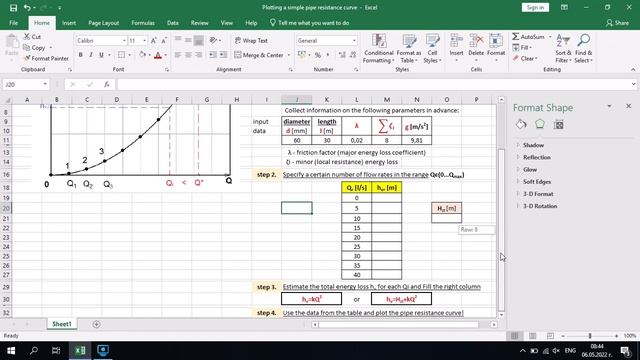This screenshot has width=640, height=360.
Task: Switch to the Review tab
Action: (199, 23)
